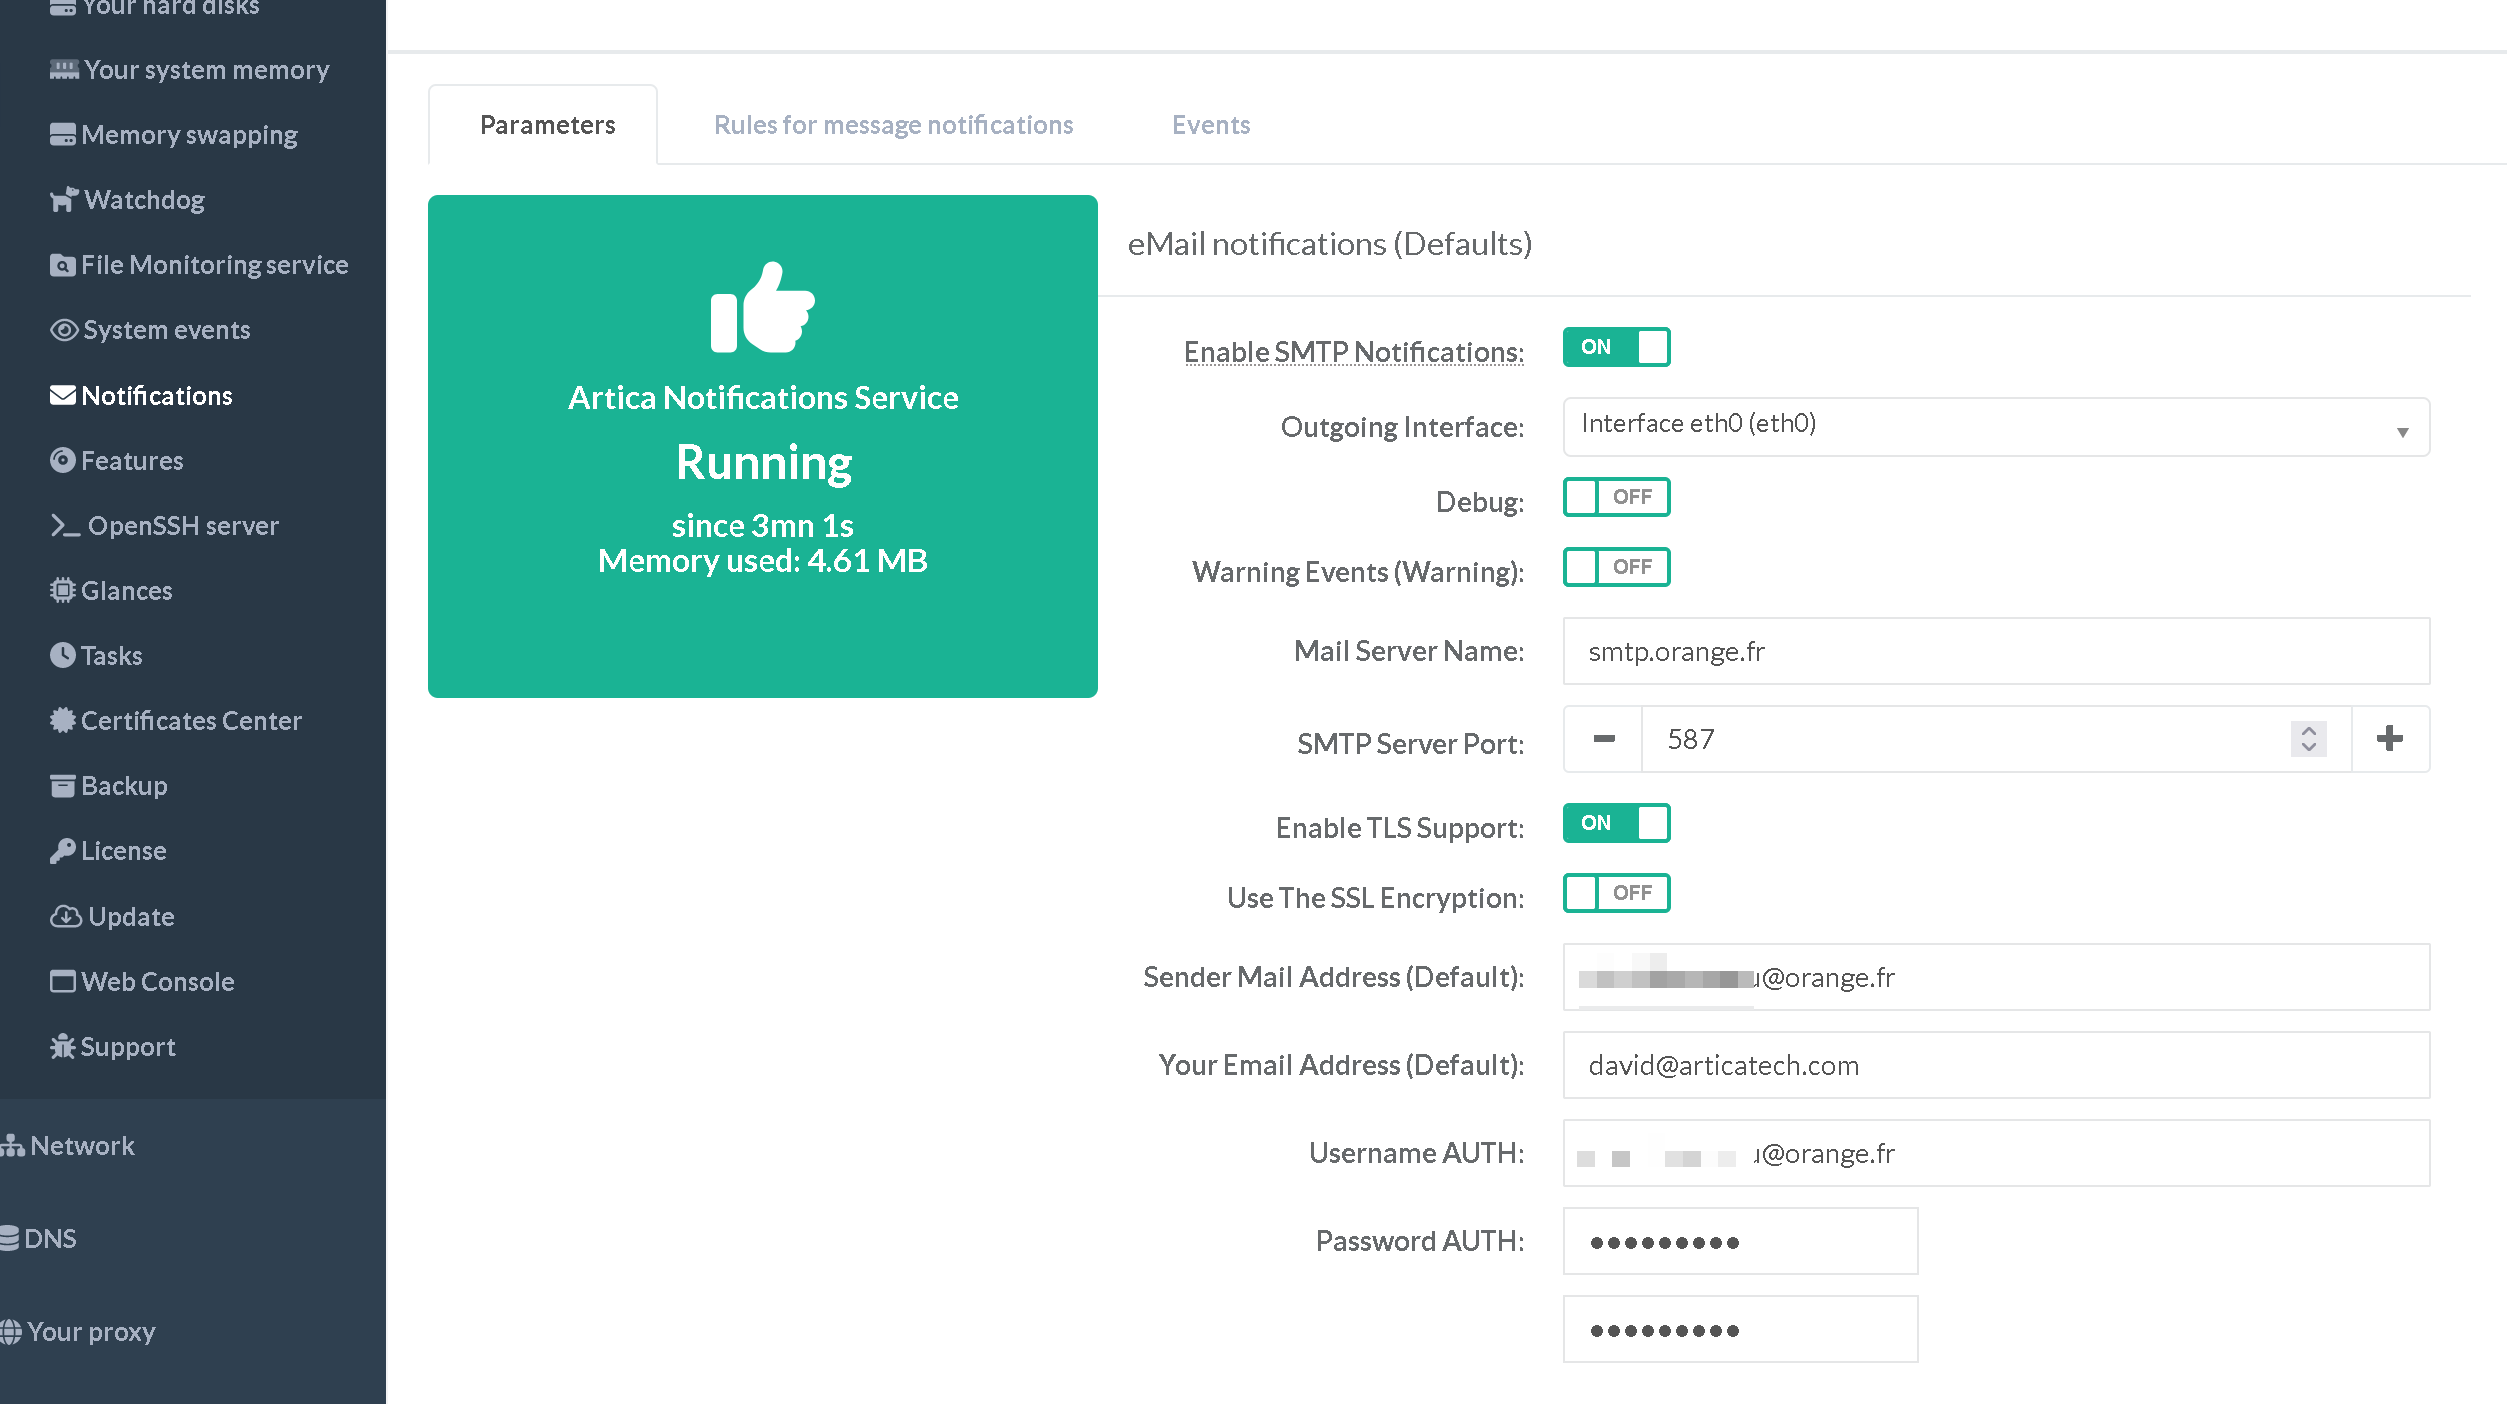Image resolution: width=2507 pixels, height=1404 pixels.
Task: Click the OpenSSH server terminal icon
Action: (65, 526)
